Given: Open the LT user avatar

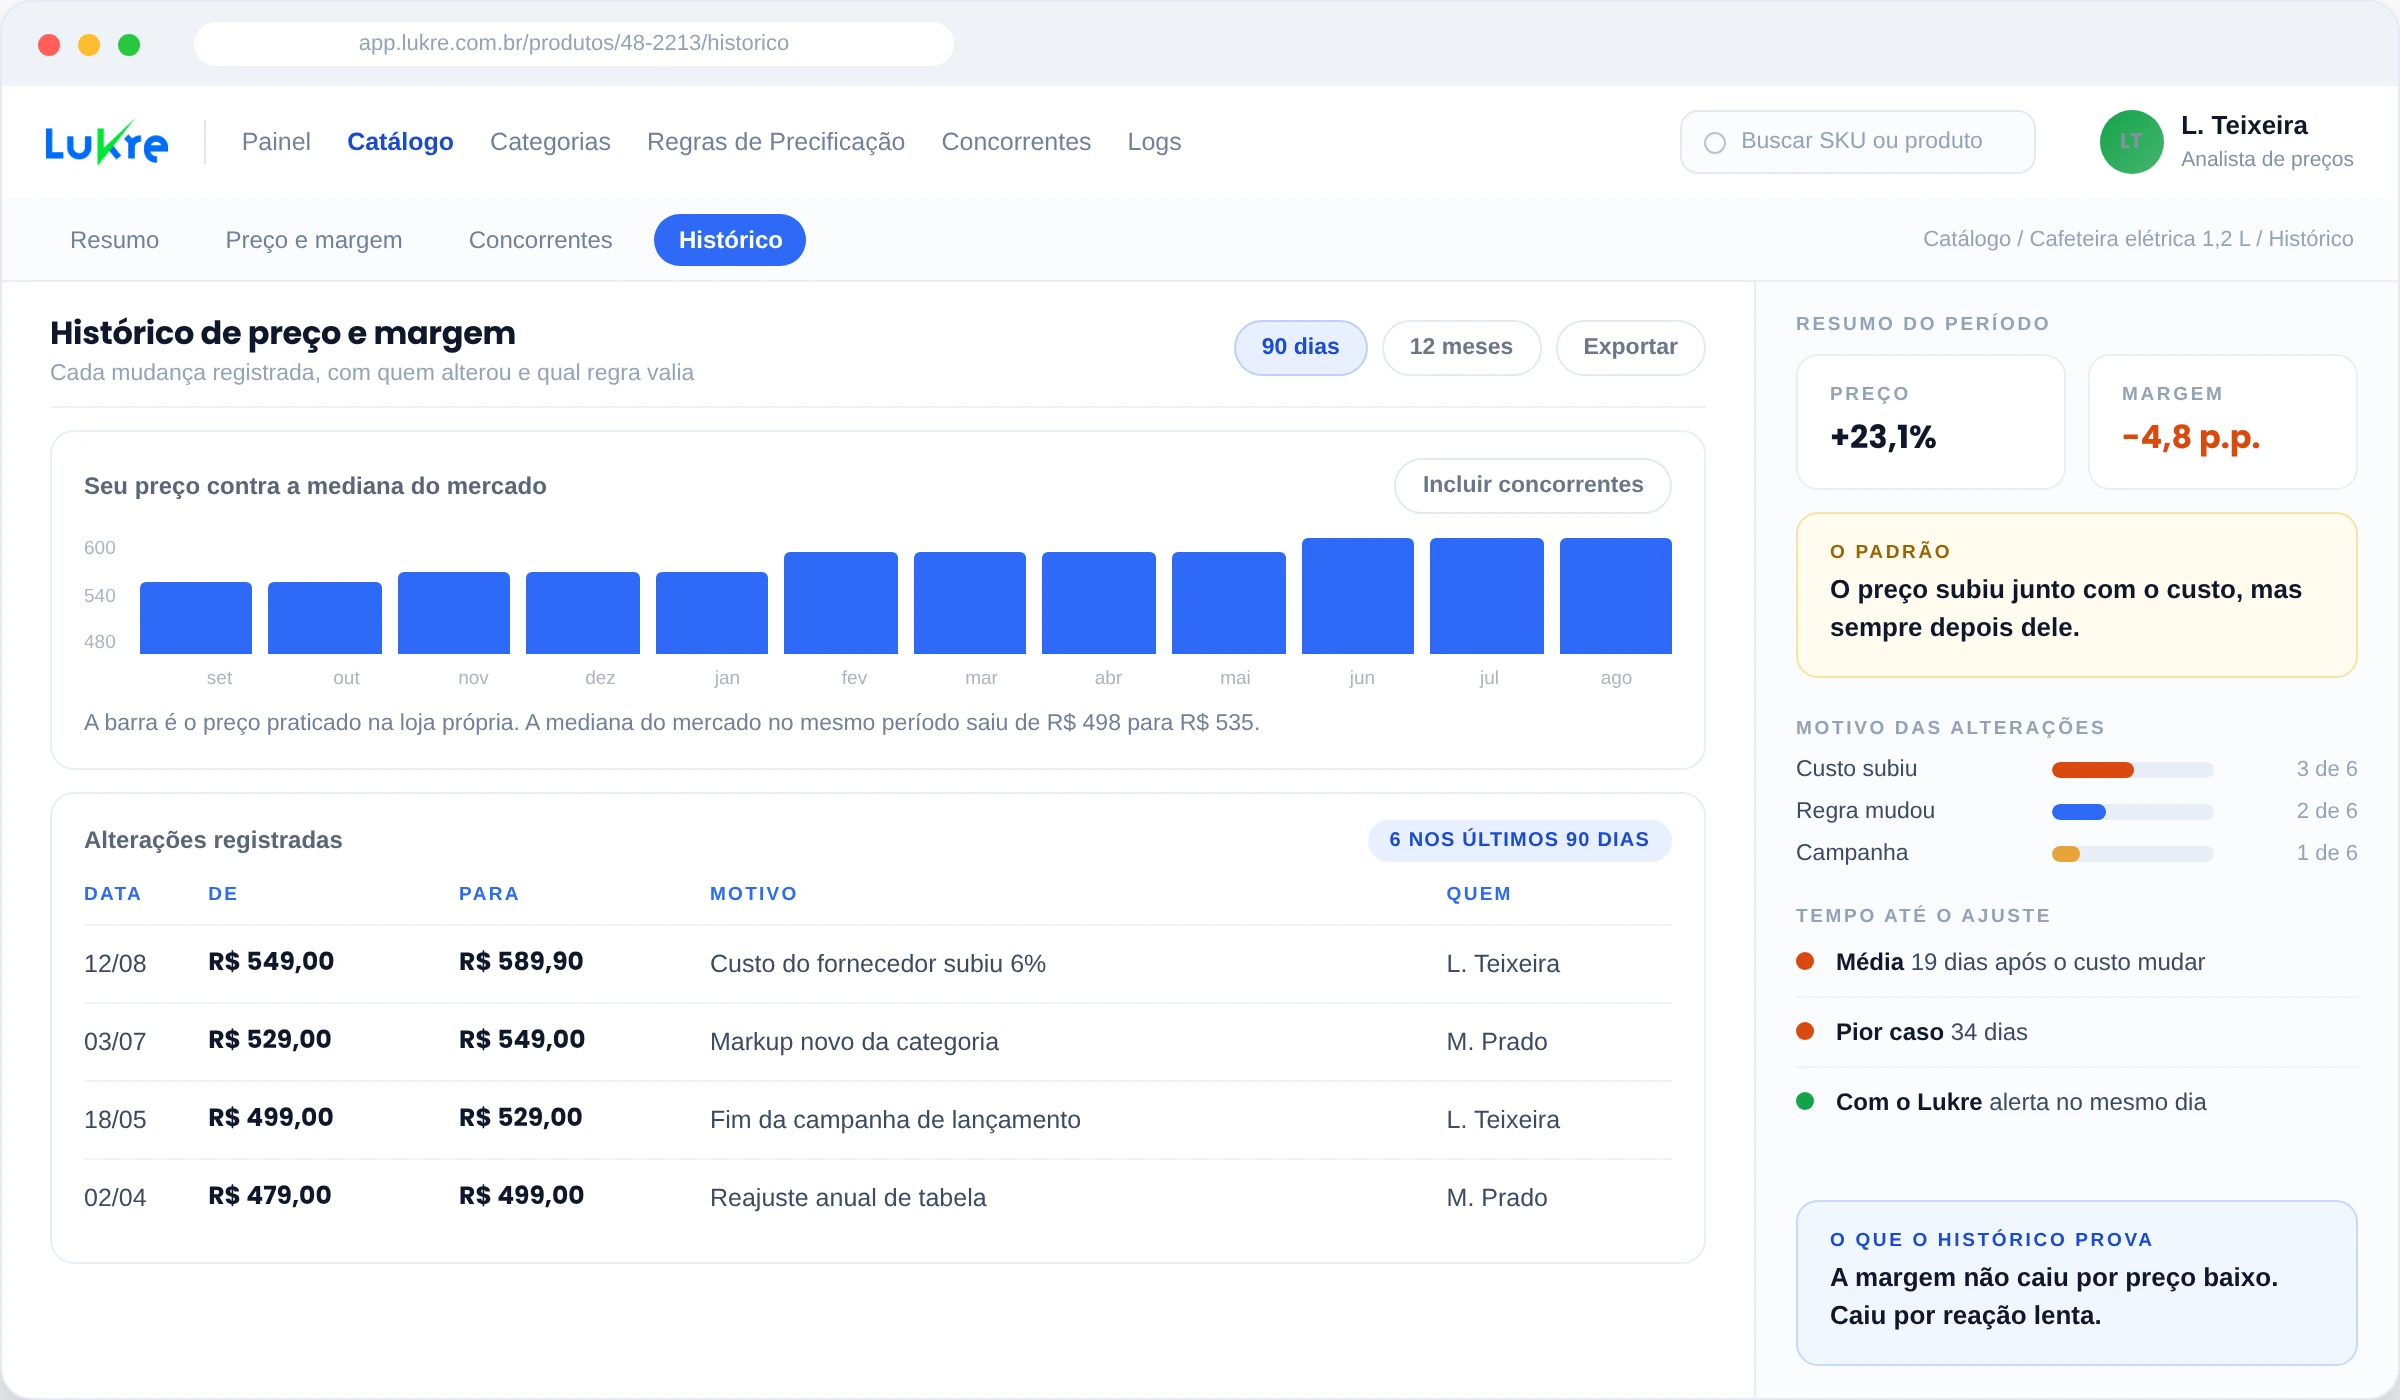Looking at the screenshot, I should [x=2131, y=142].
